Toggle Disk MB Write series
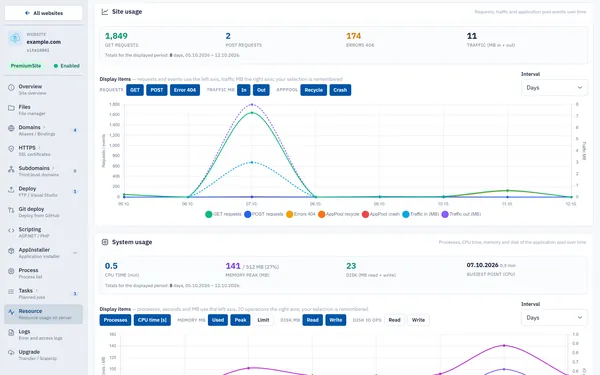The height and width of the screenshot is (375, 600). (x=336, y=320)
